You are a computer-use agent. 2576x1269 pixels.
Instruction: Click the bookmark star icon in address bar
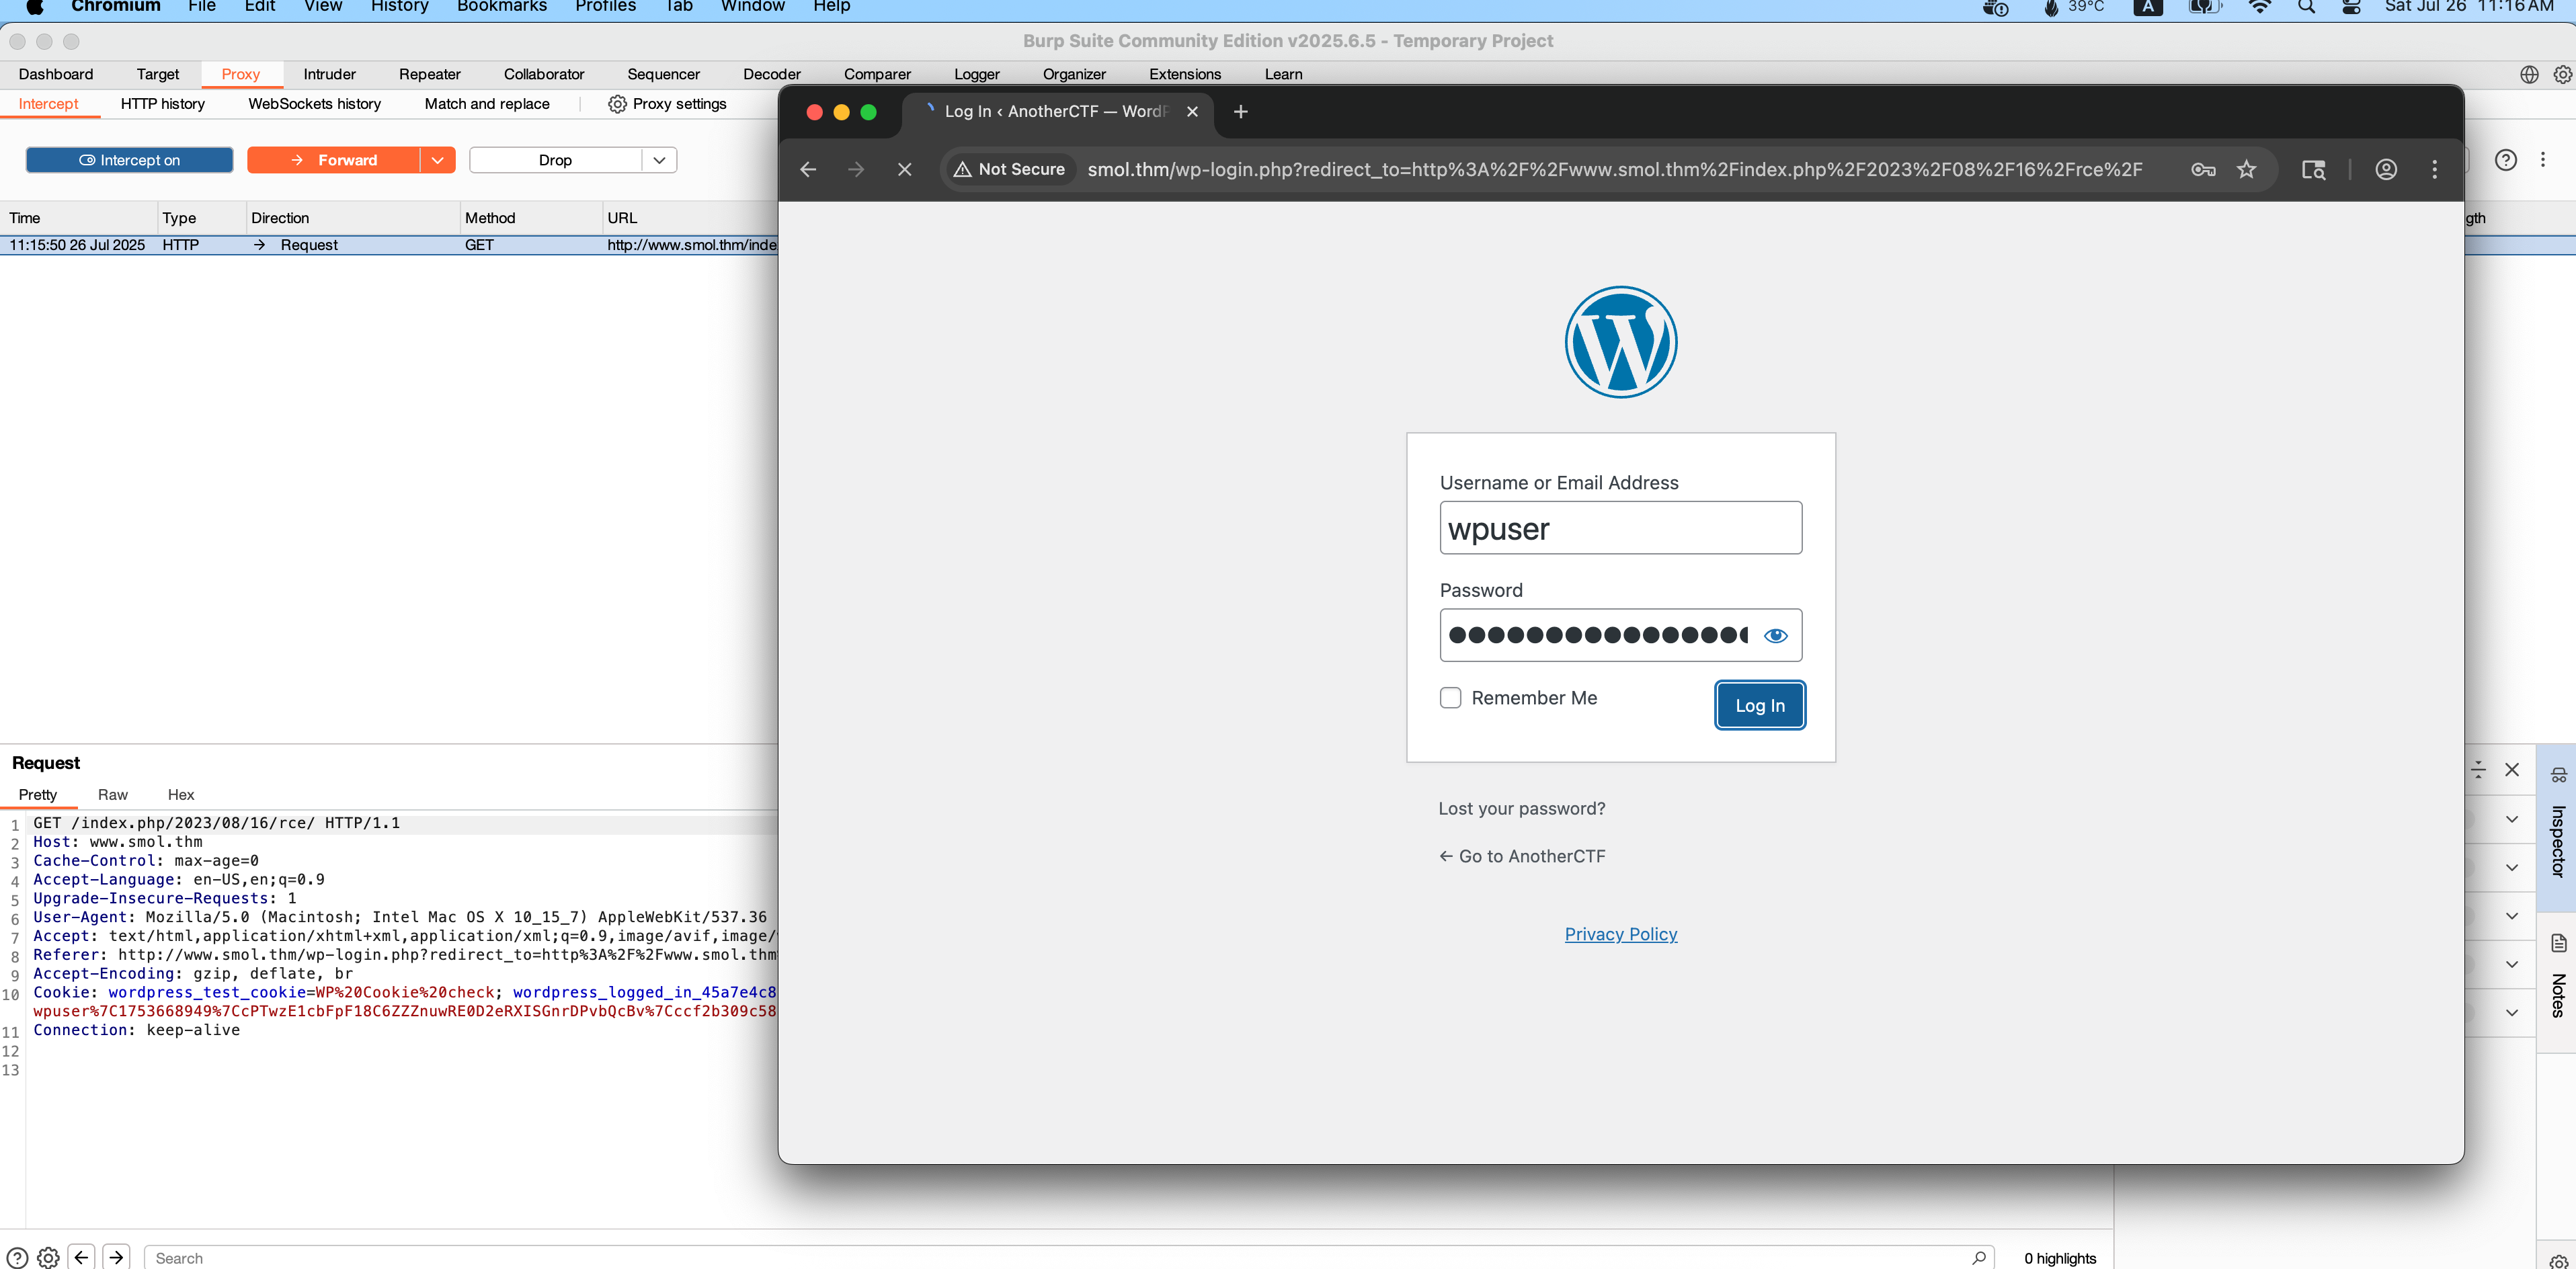[x=2246, y=169]
